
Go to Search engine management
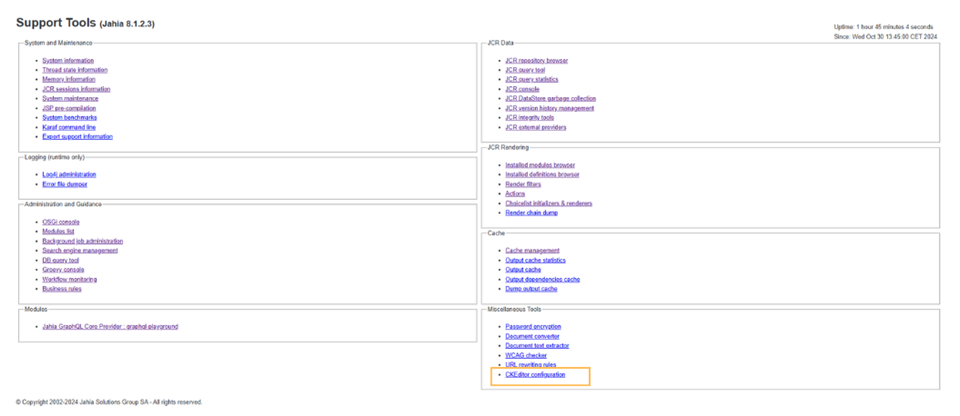pos(80,251)
